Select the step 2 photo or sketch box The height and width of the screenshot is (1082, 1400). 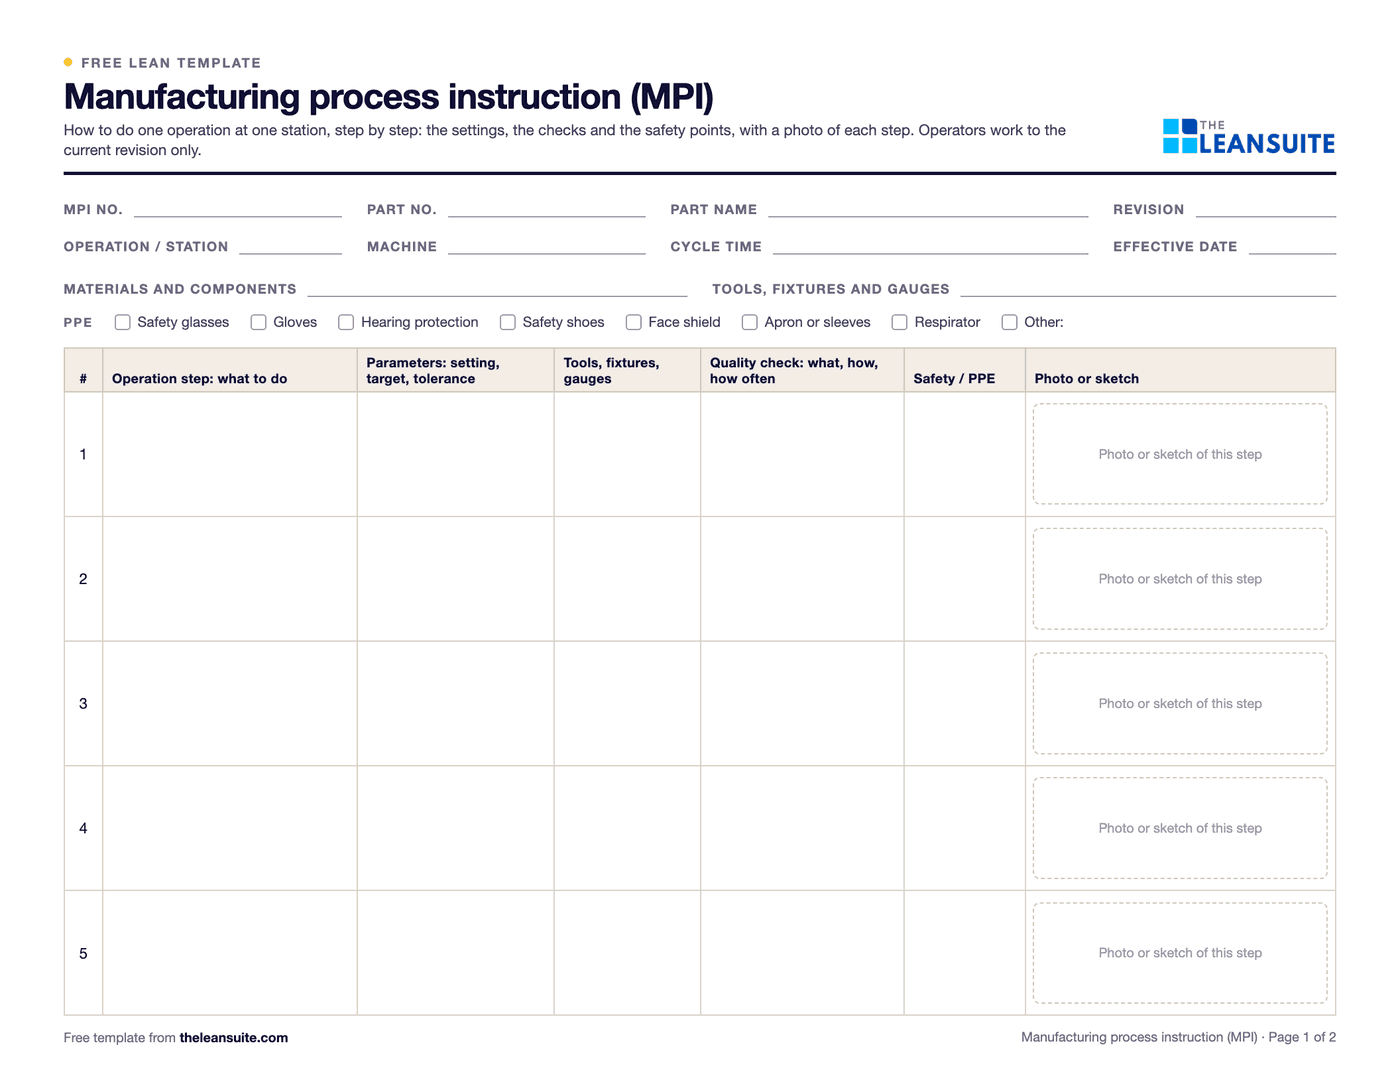coord(1180,579)
